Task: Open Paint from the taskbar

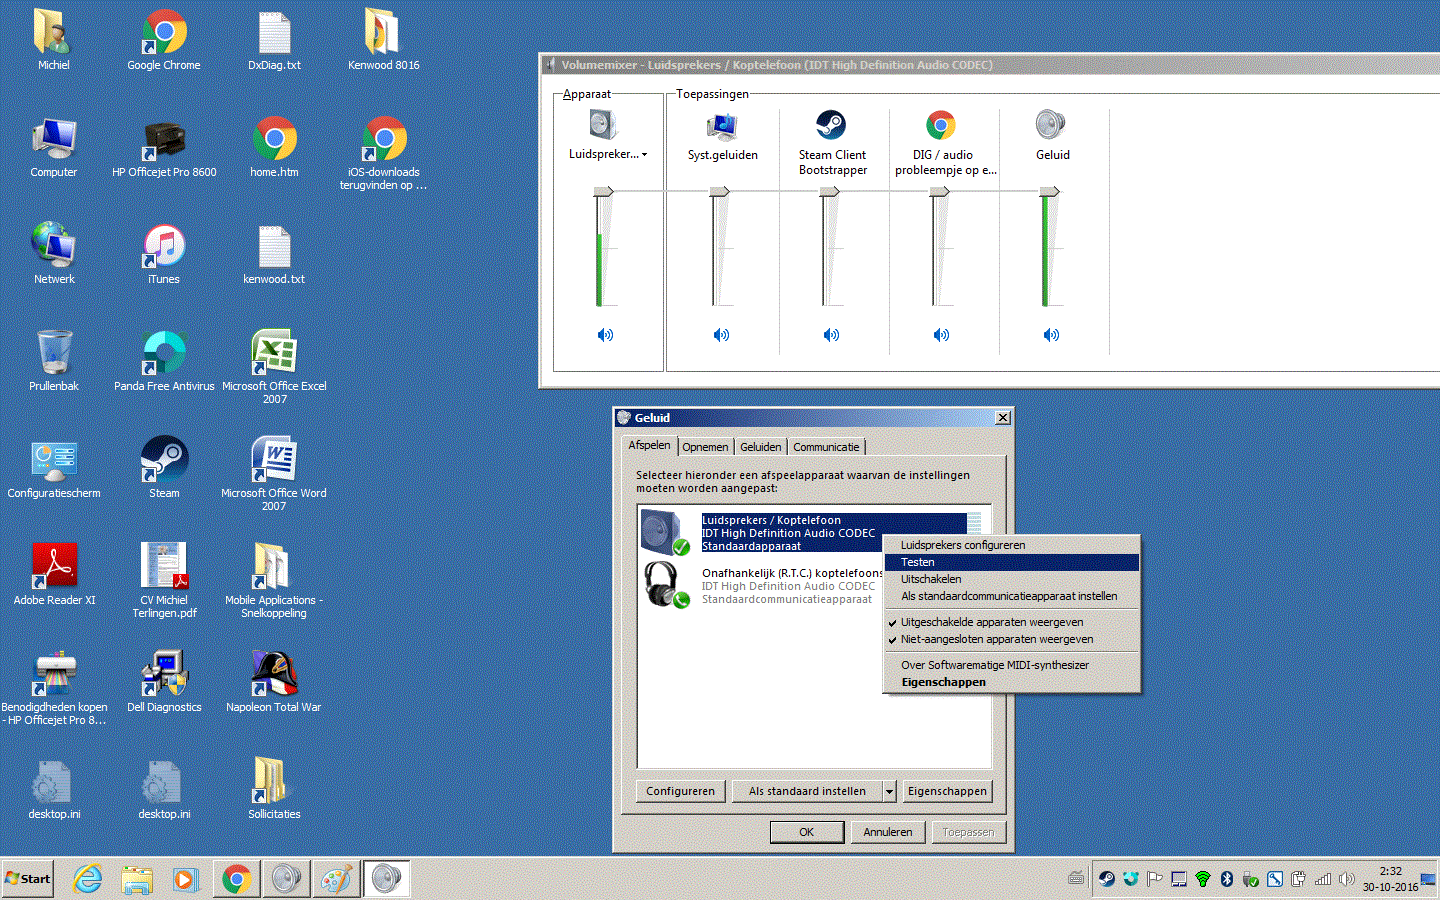Action: (x=336, y=879)
